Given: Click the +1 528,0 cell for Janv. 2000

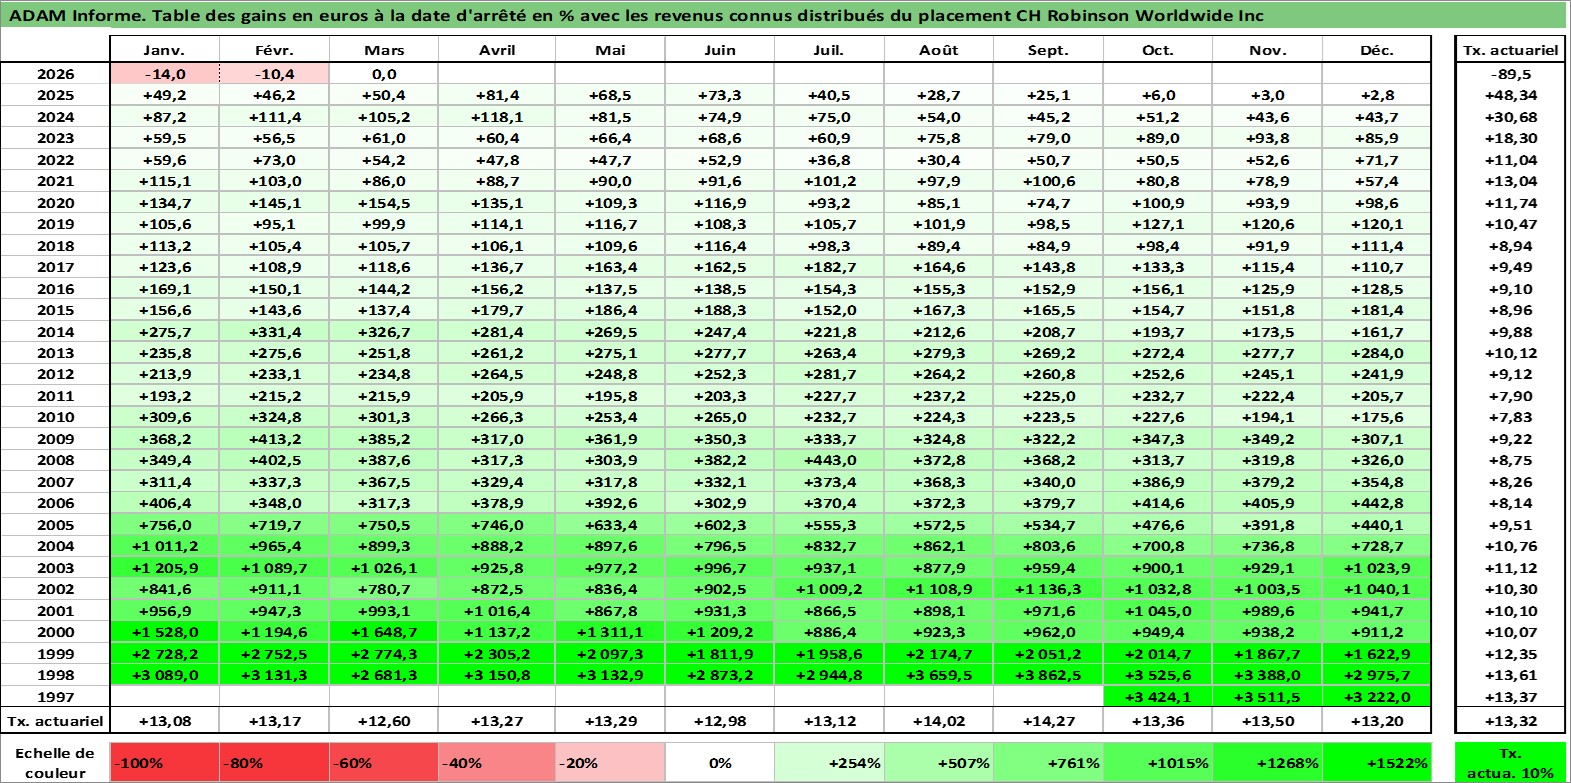Looking at the screenshot, I should click(164, 632).
